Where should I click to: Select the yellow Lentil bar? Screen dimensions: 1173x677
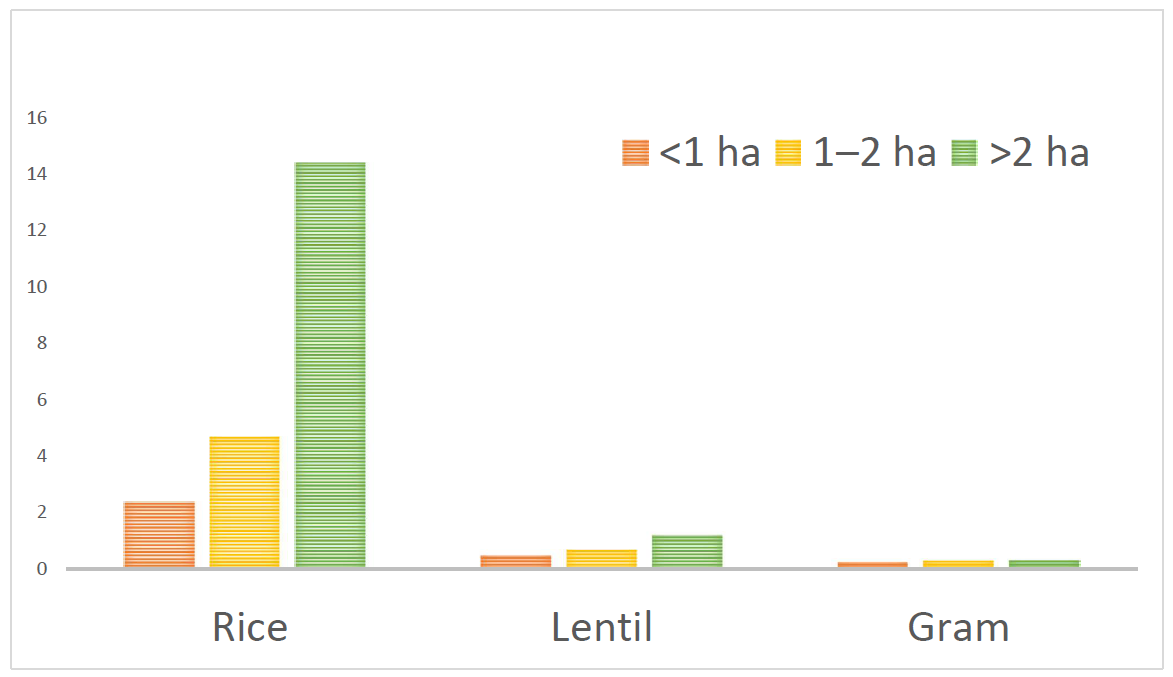coord(601,558)
